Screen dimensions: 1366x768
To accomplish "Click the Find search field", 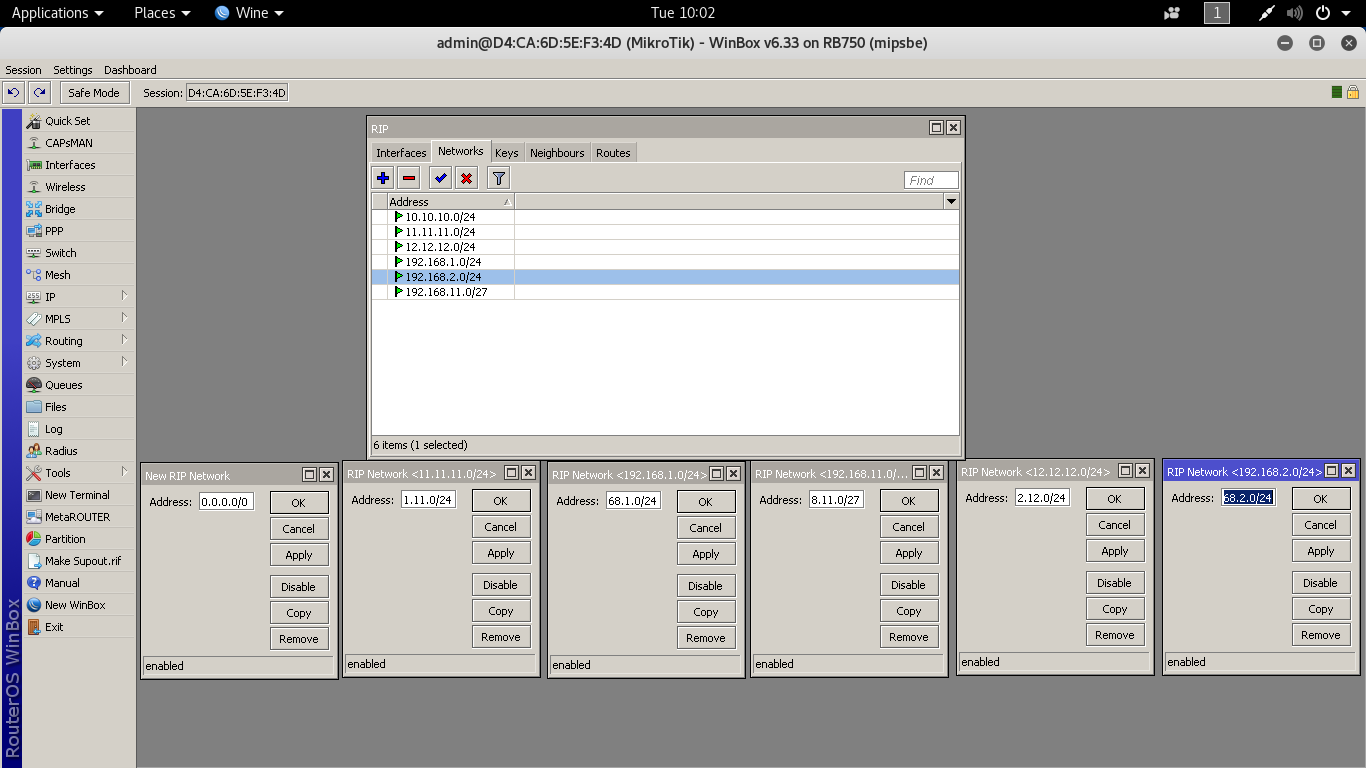I will click(930, 180).
